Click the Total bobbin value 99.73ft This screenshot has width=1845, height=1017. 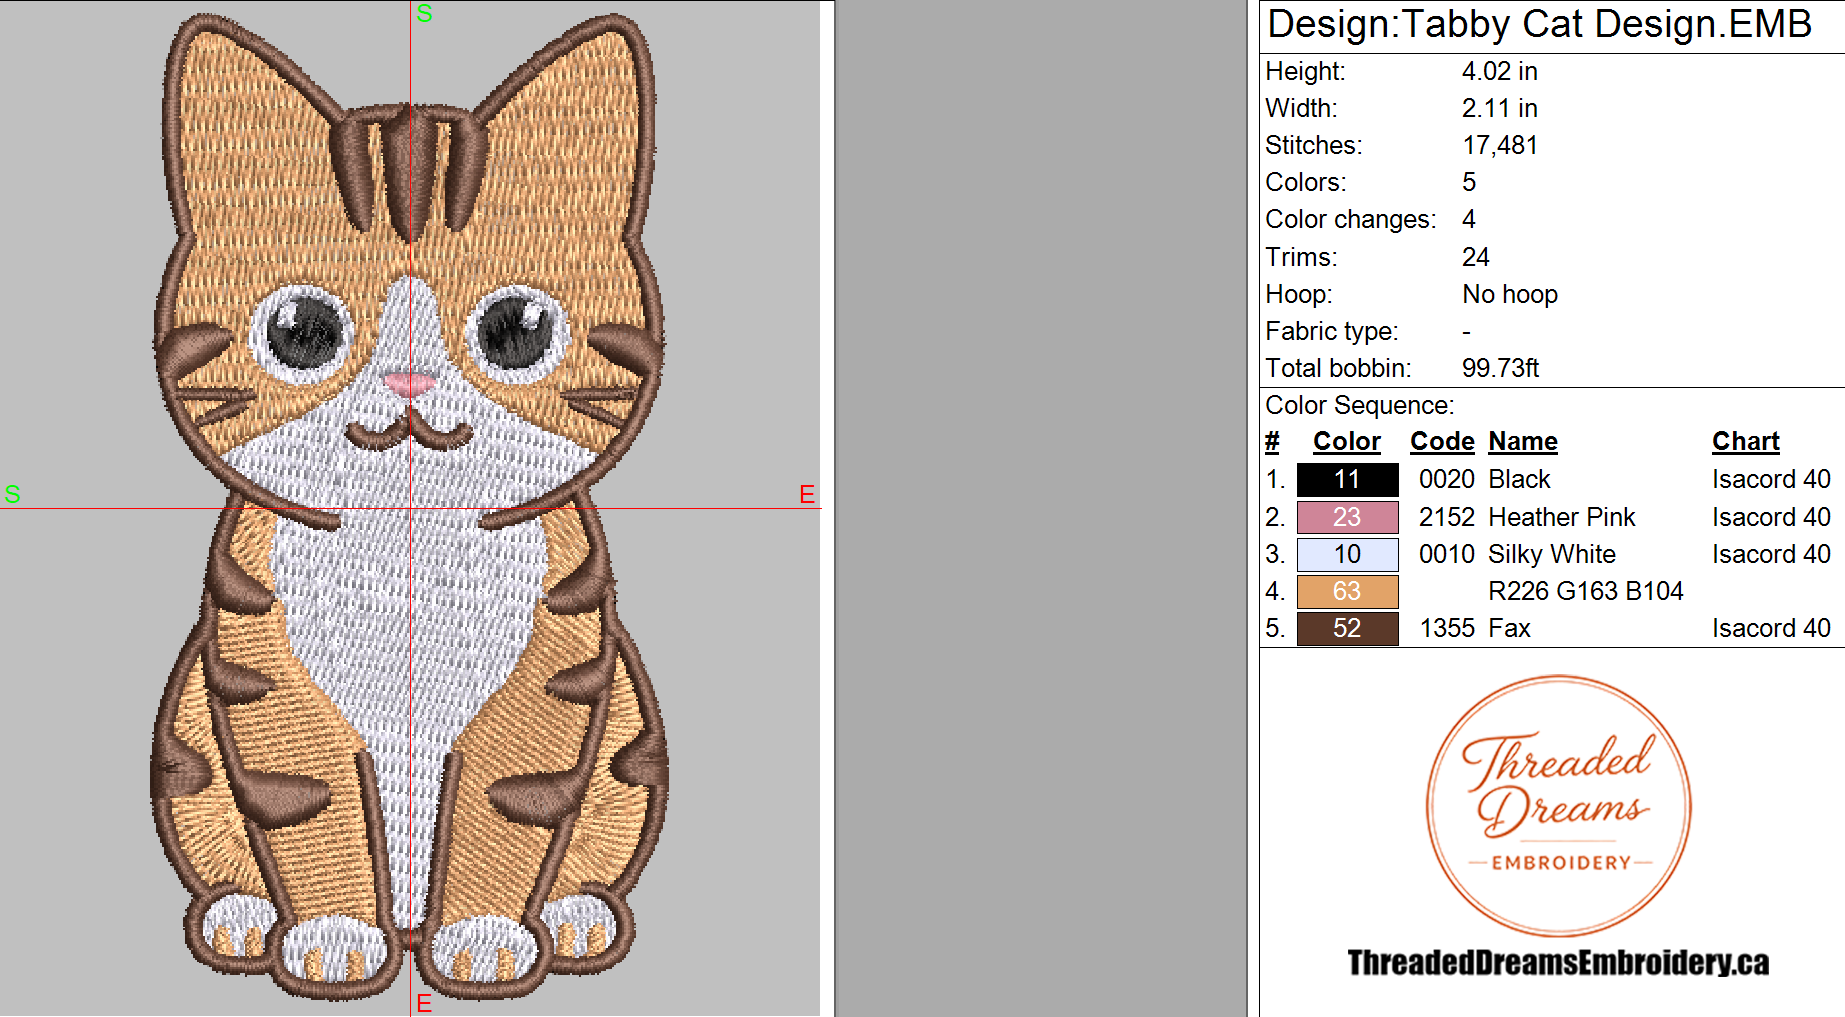(x=1500, y=368)
